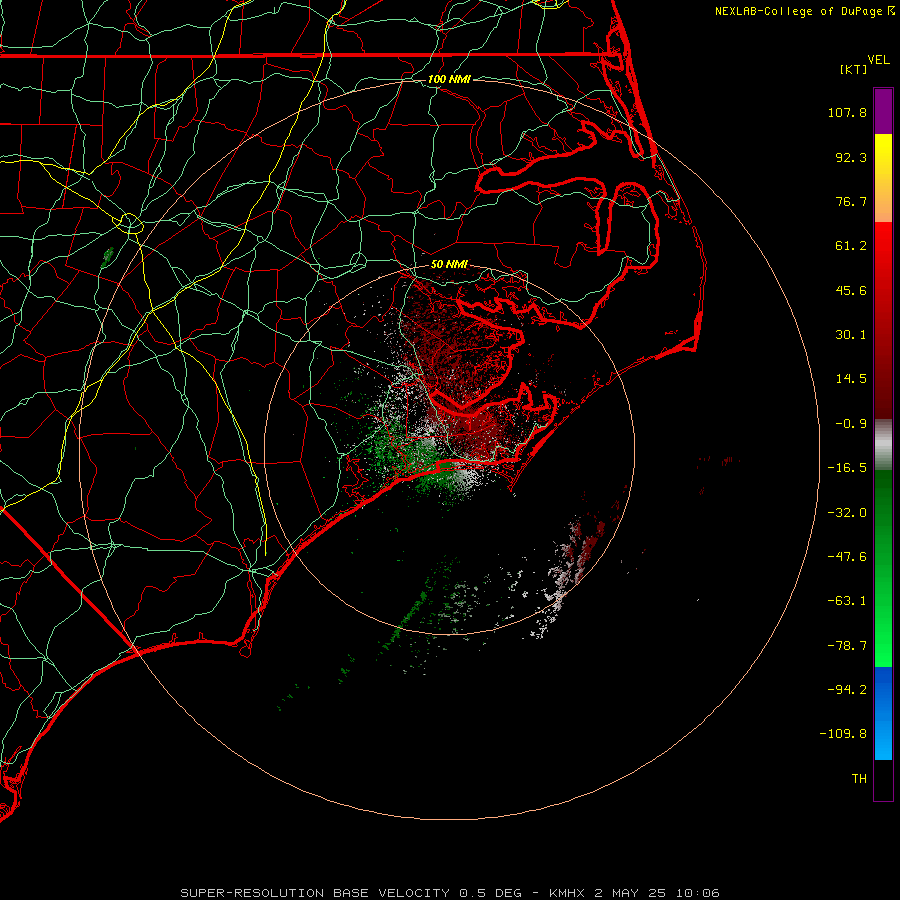Select the -94.2 scale label
The width and height of the screenshot is (900, 900).
847,690
